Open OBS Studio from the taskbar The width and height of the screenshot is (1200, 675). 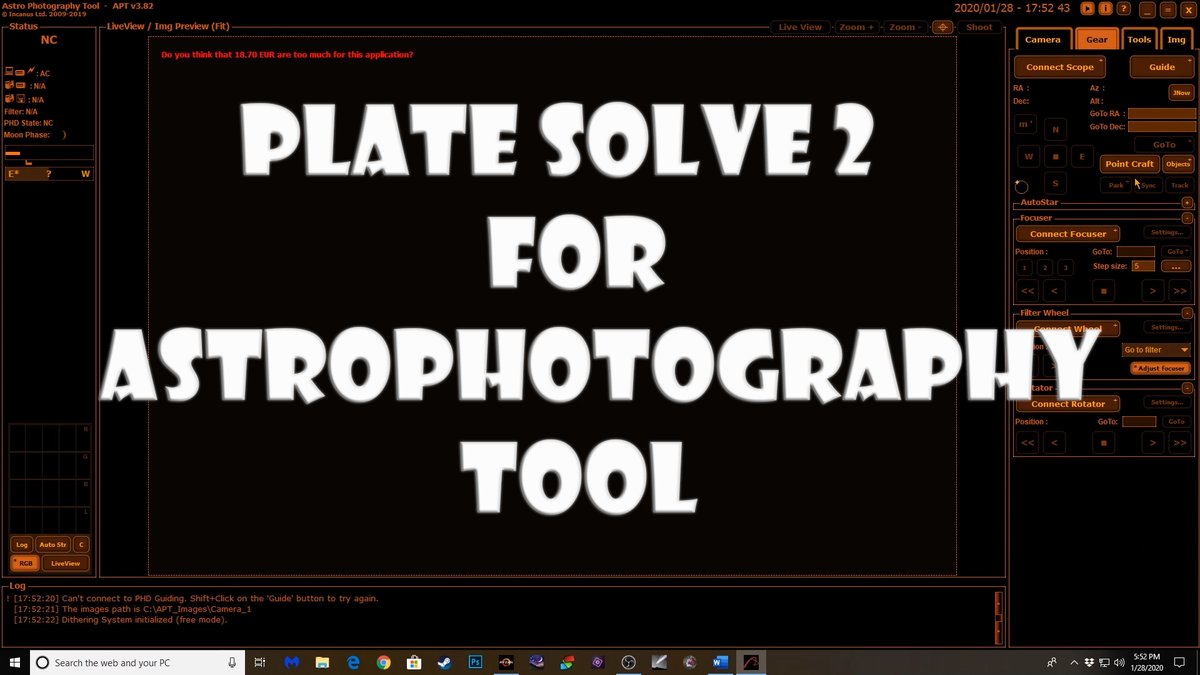(x=628, y=662)
